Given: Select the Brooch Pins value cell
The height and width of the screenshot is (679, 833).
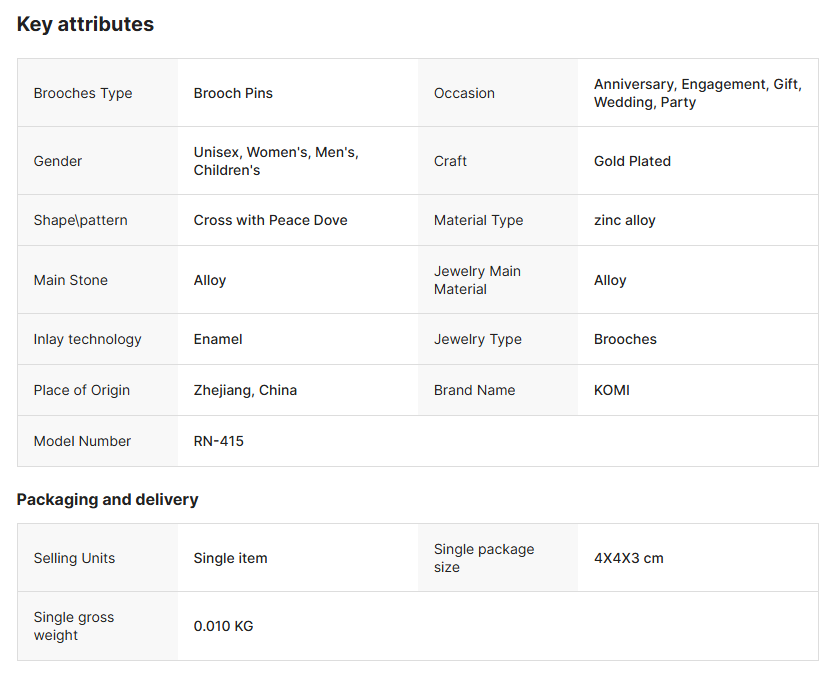Looking at the screenshot, I should [x=233, y=93].
